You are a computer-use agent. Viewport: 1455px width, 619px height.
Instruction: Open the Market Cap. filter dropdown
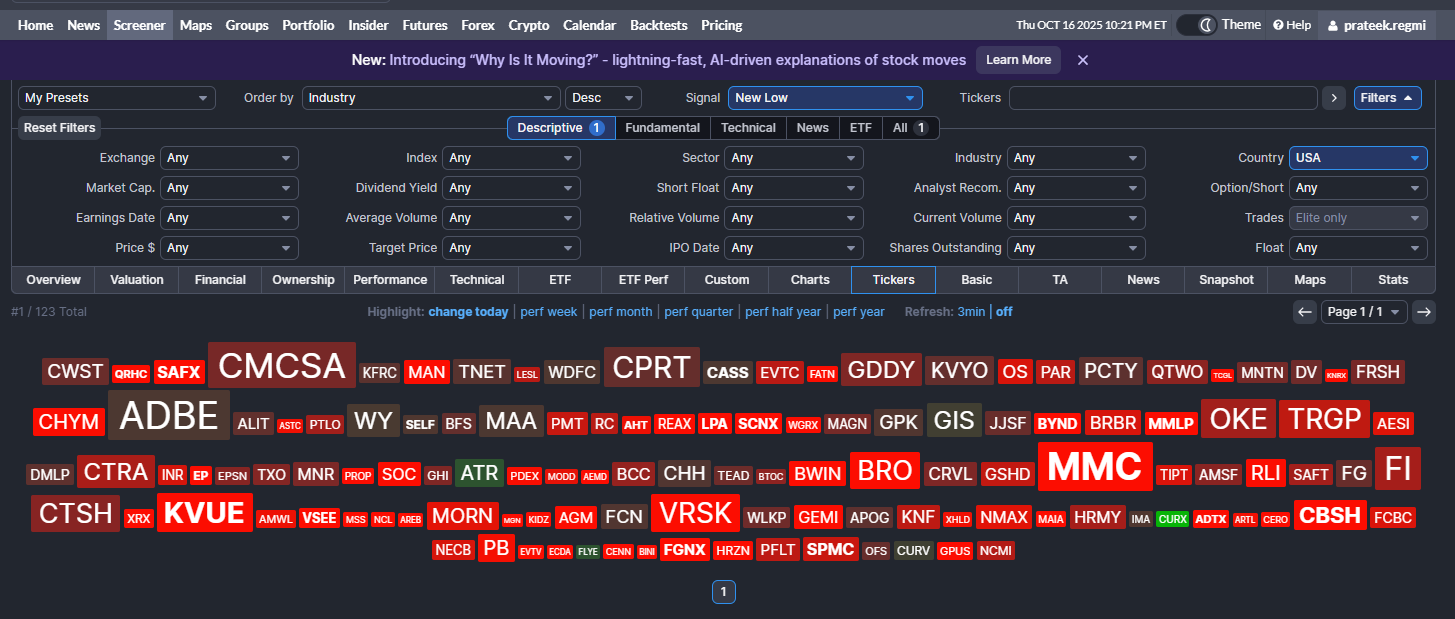[x=229, y=188]
